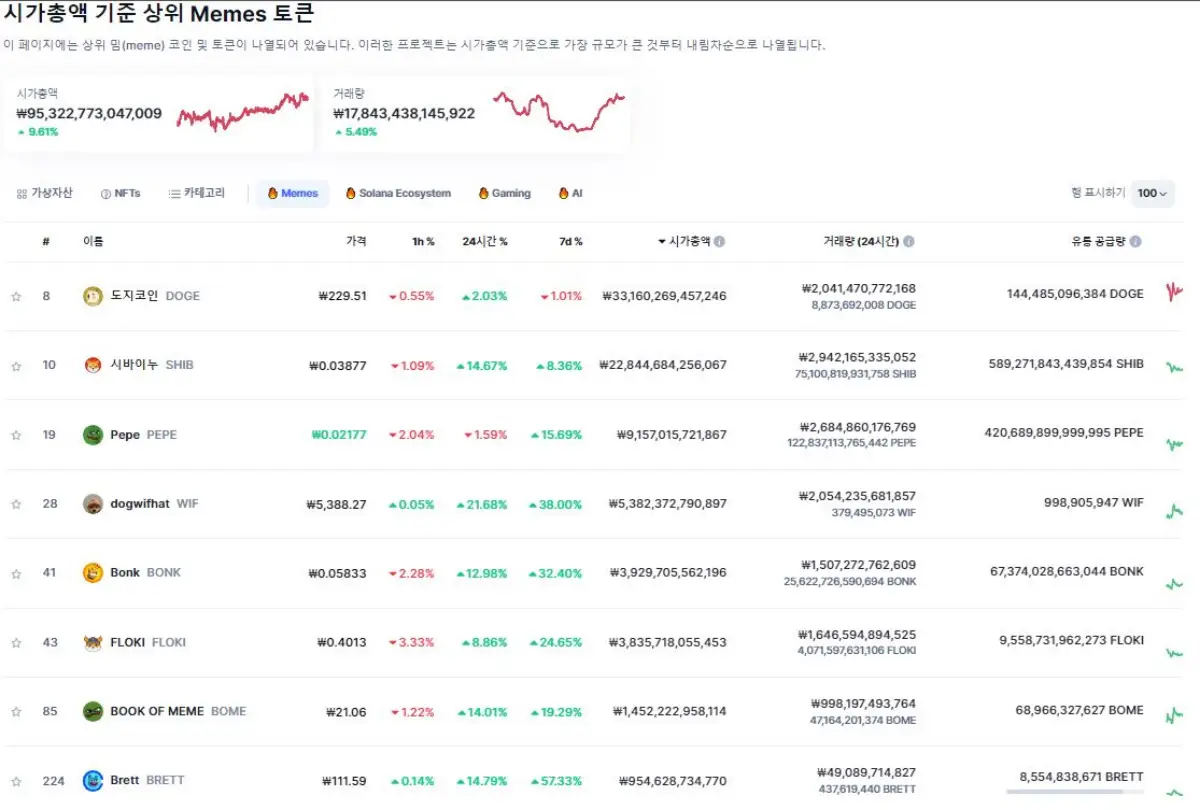Click the BRETT circulating supply progress bar
Viewport: 1200px width, 810px height.
pos(1075,792)
